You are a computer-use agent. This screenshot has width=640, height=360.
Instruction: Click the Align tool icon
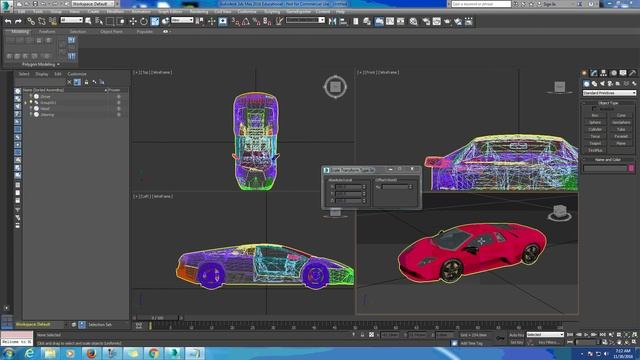click(x=343, y=21)
